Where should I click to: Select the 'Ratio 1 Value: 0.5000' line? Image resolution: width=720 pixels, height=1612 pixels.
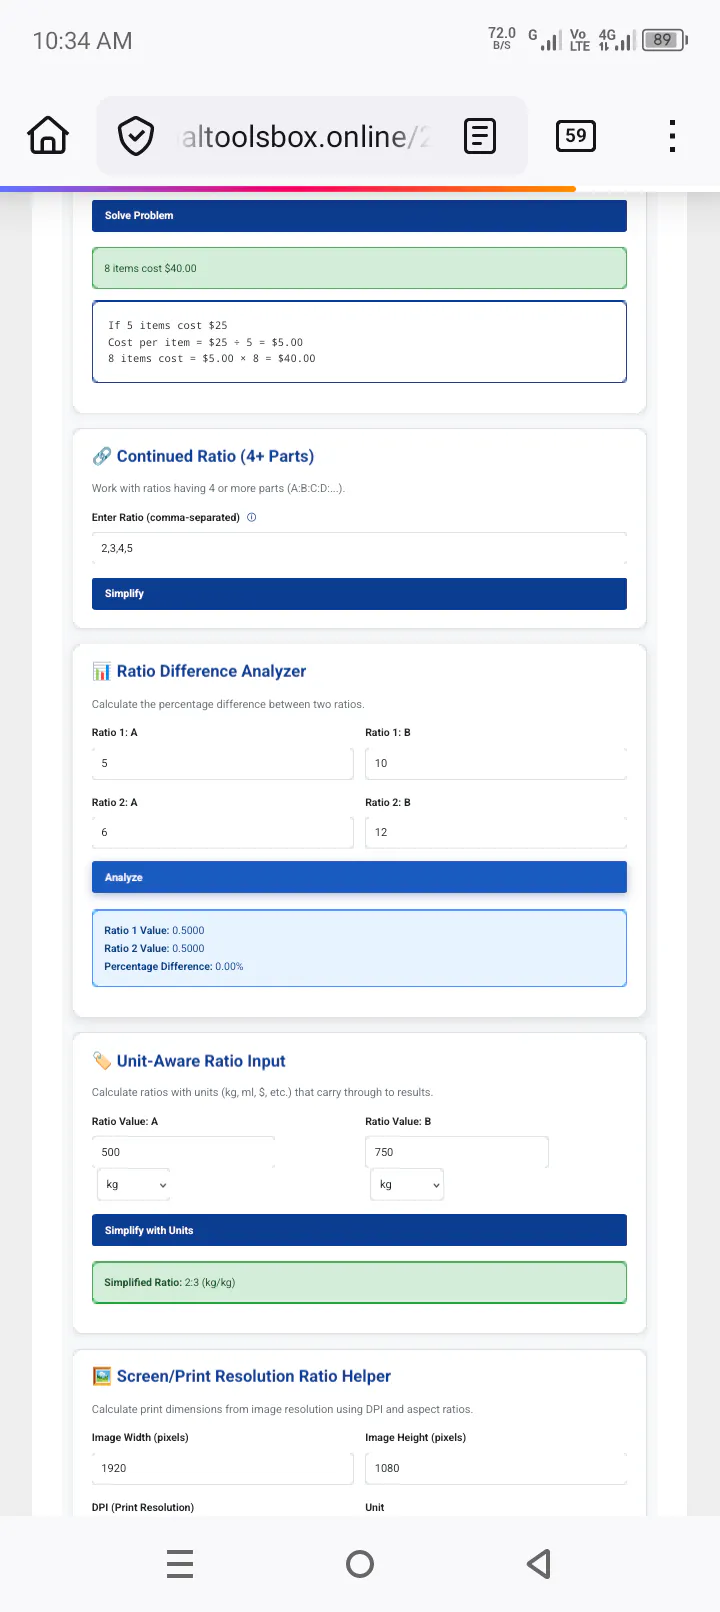154,930
